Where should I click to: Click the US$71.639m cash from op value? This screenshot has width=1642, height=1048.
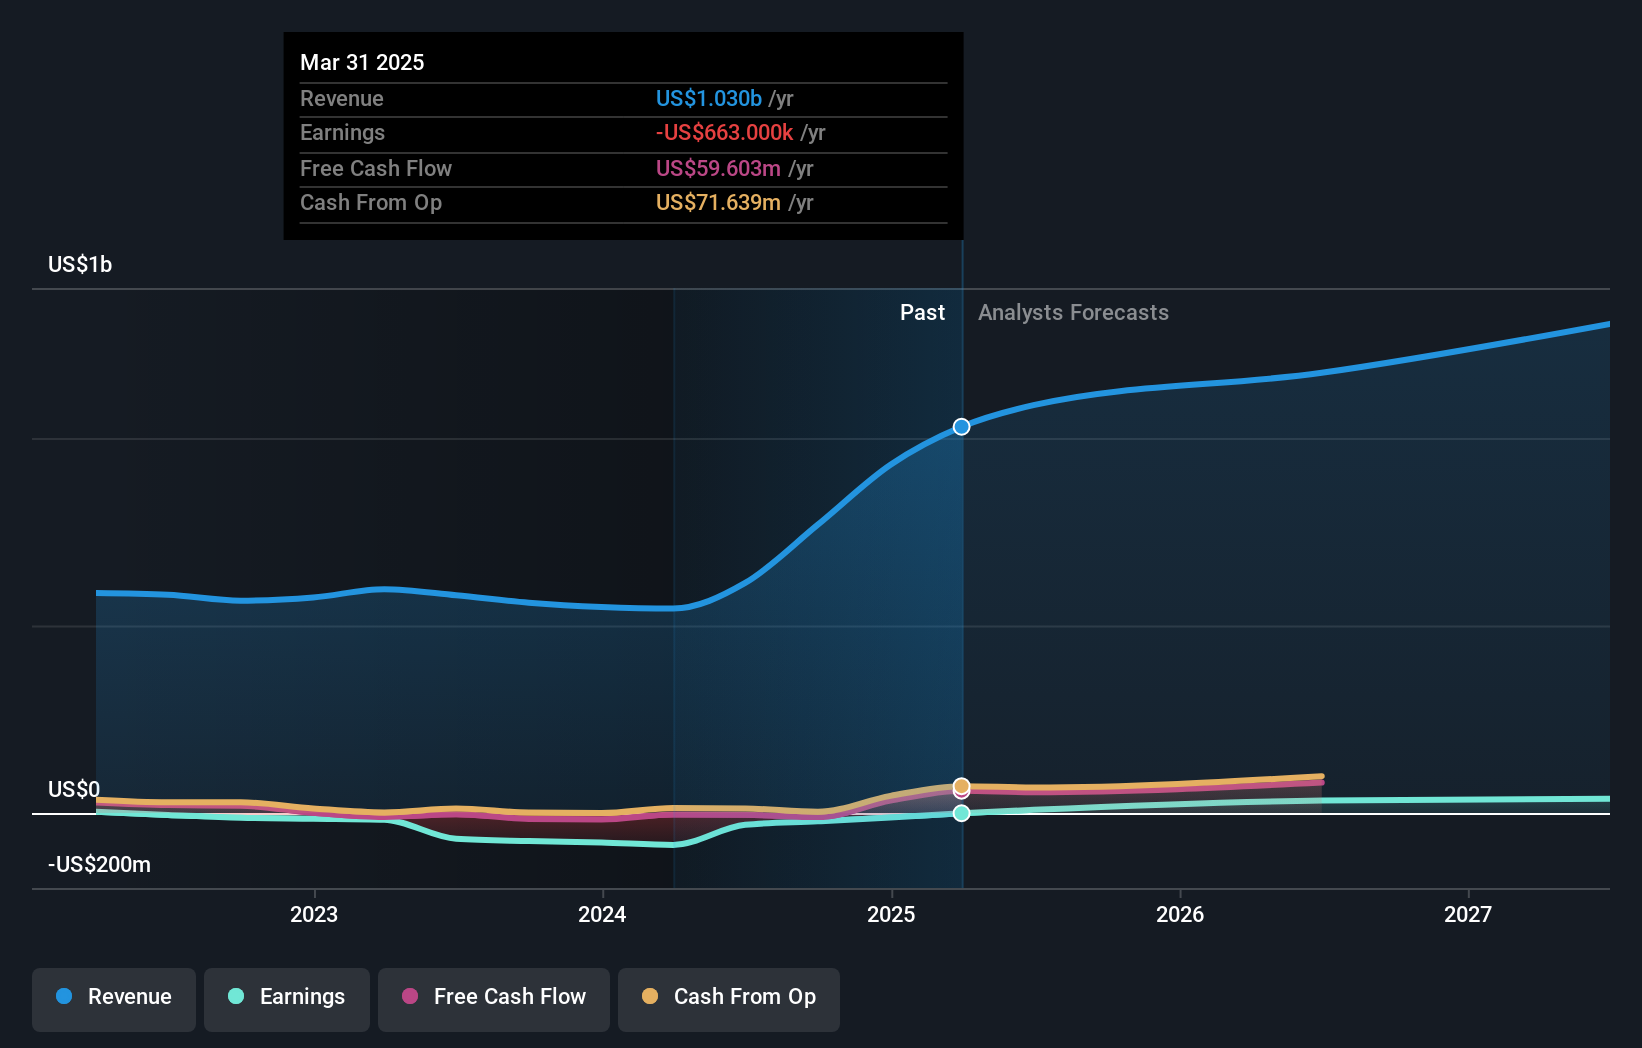pyautogui.click(x=718, y=202)
